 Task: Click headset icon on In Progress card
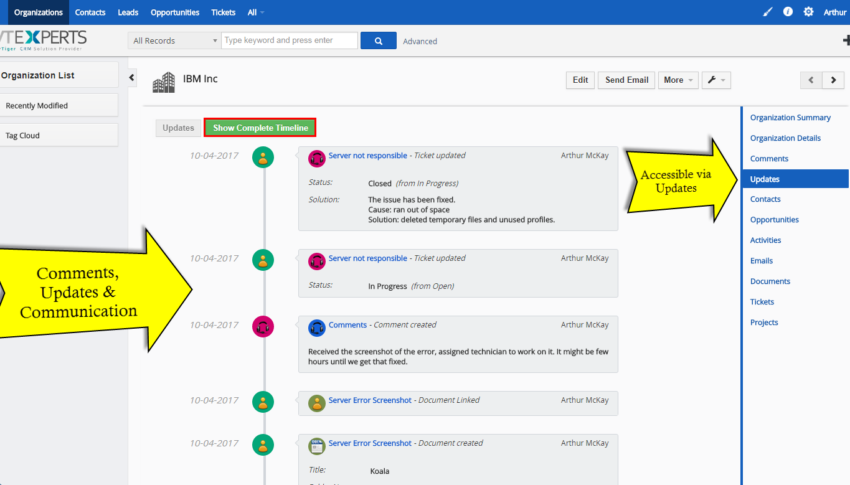pos(317,261)
